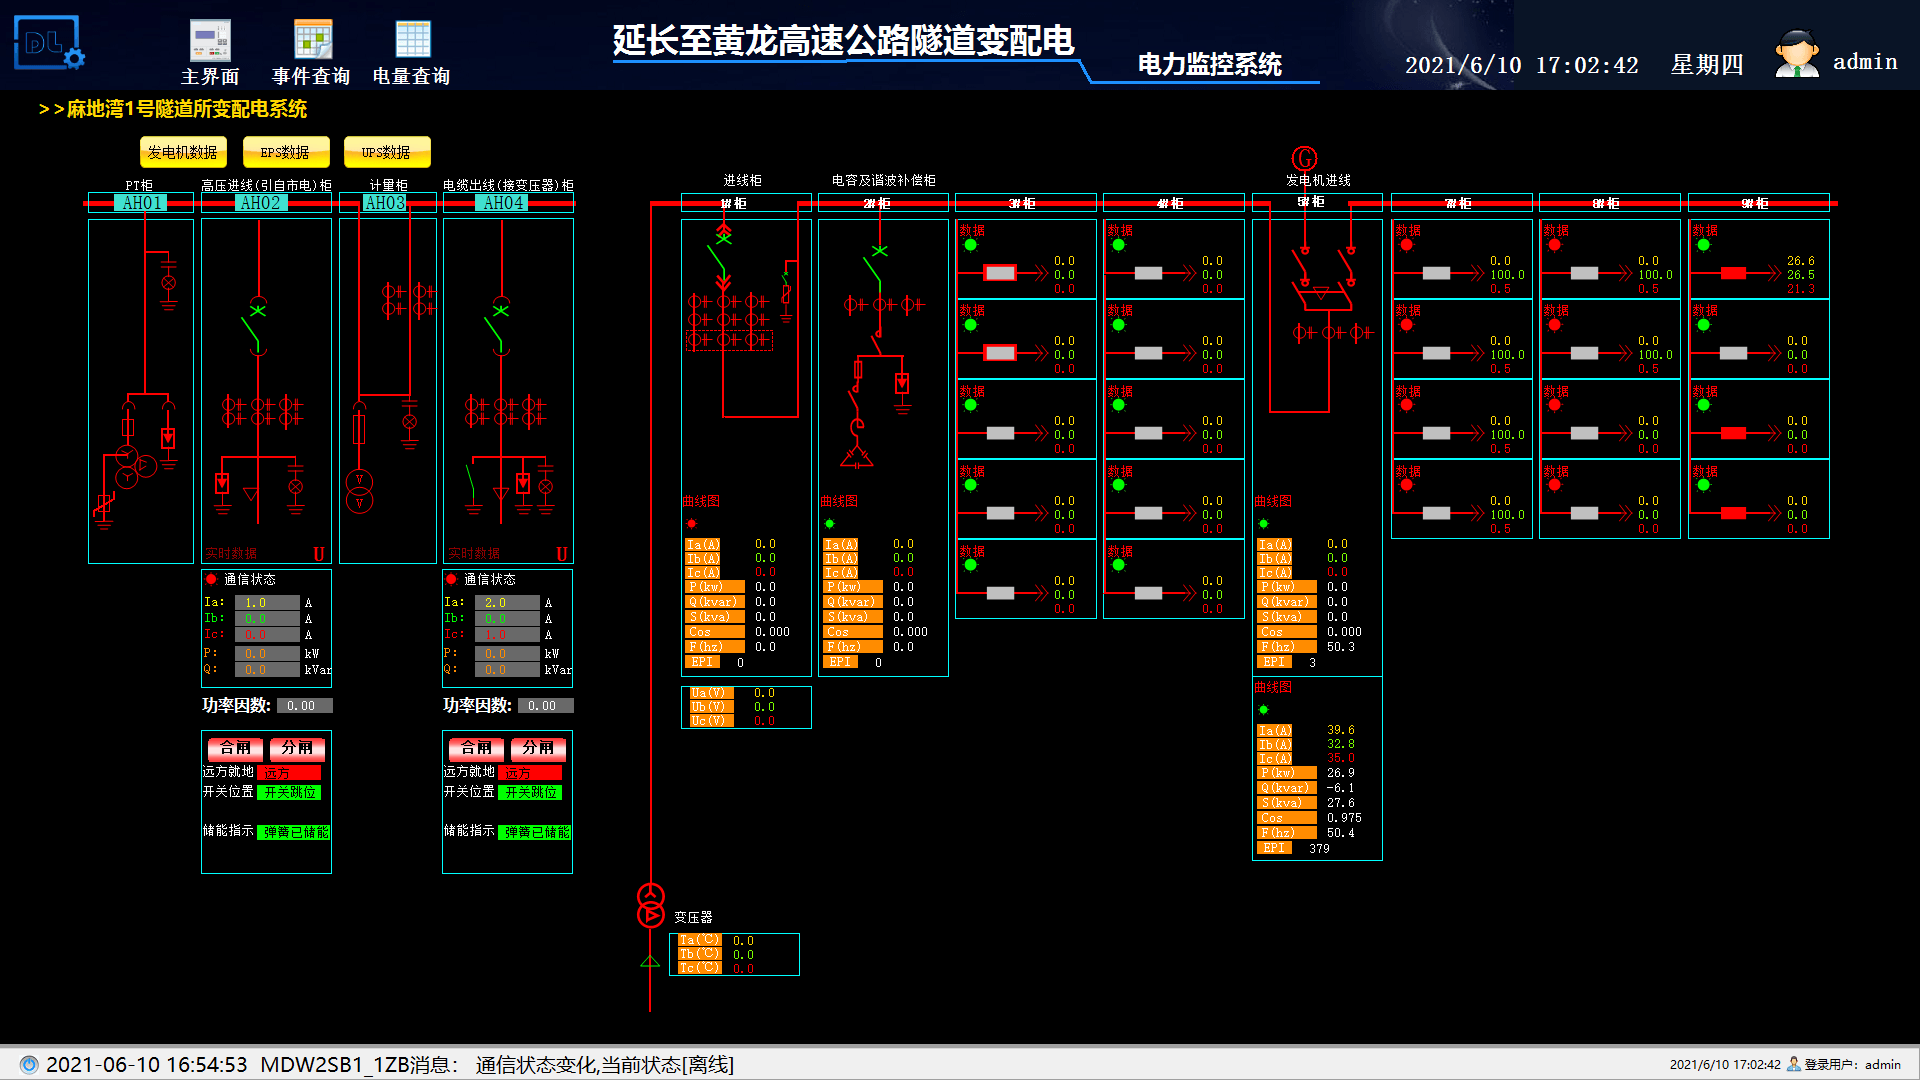The image size is (1920, 1080).
Task: Click the generator G symbol icon
Action: (1304, 158)
